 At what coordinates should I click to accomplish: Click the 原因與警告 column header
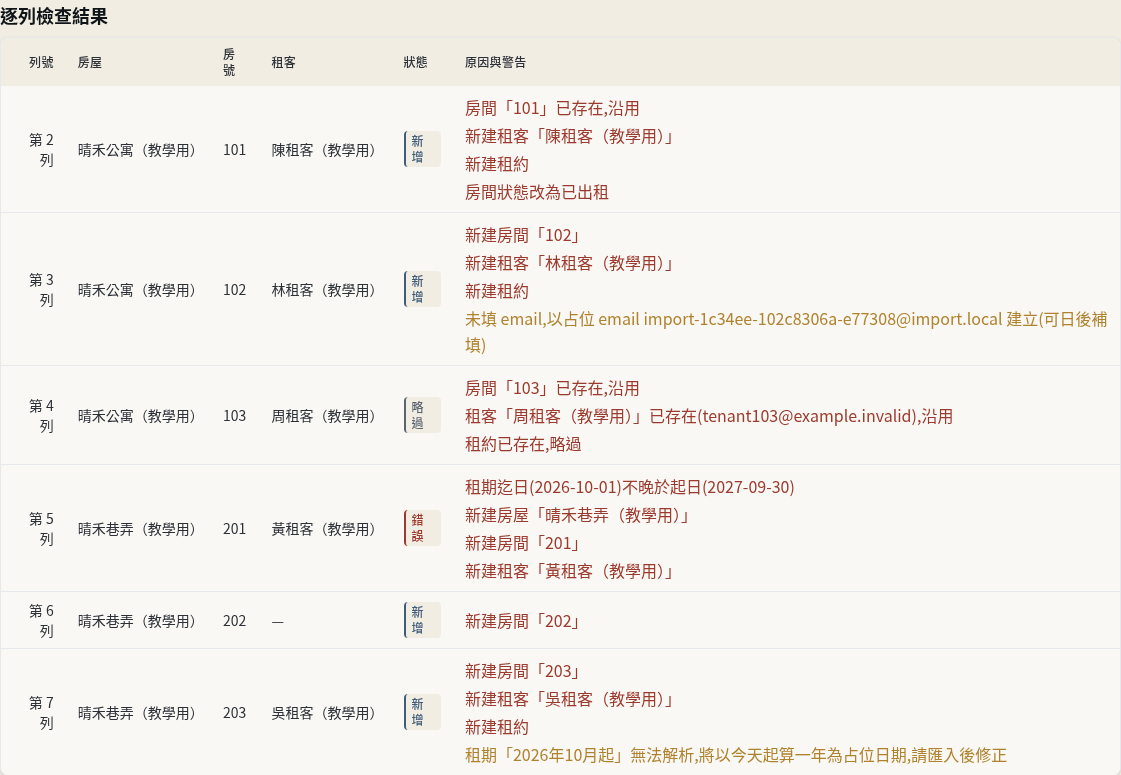tap(495, 62)
